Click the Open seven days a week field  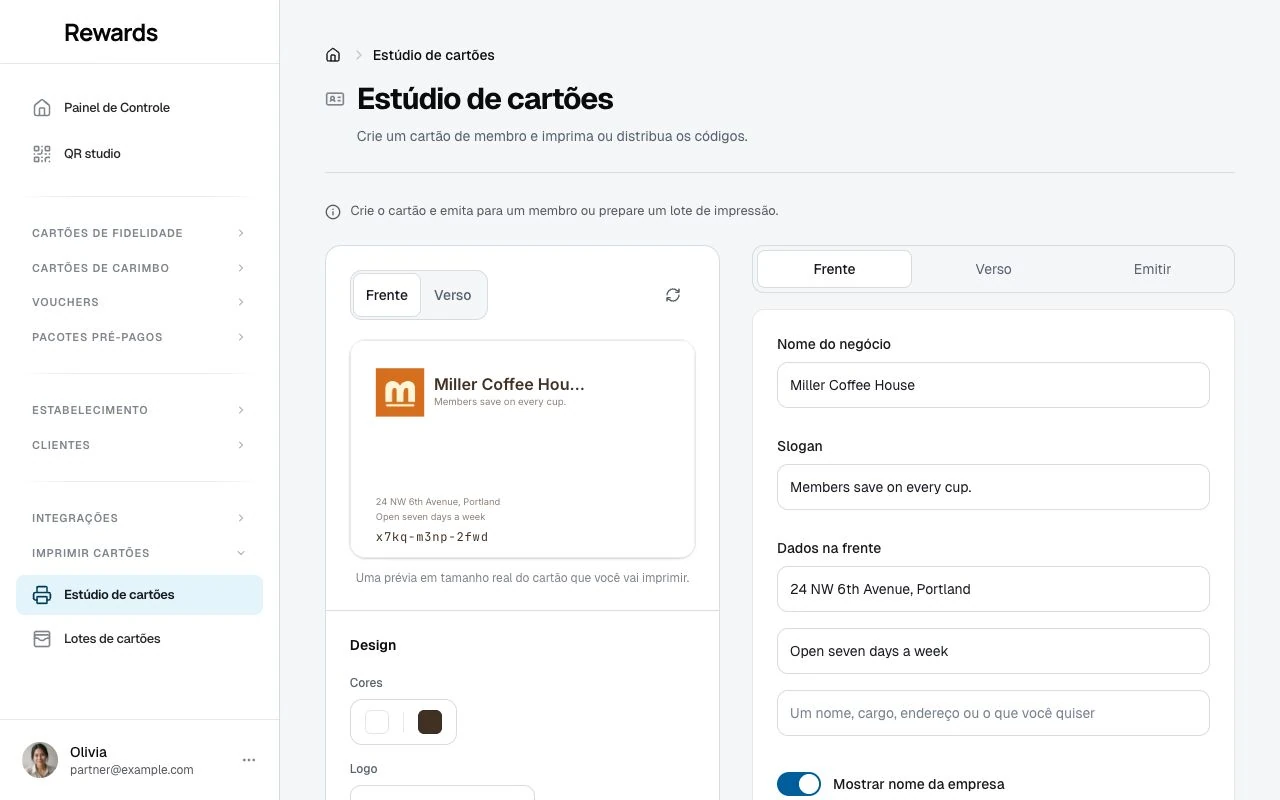[993, 651]
